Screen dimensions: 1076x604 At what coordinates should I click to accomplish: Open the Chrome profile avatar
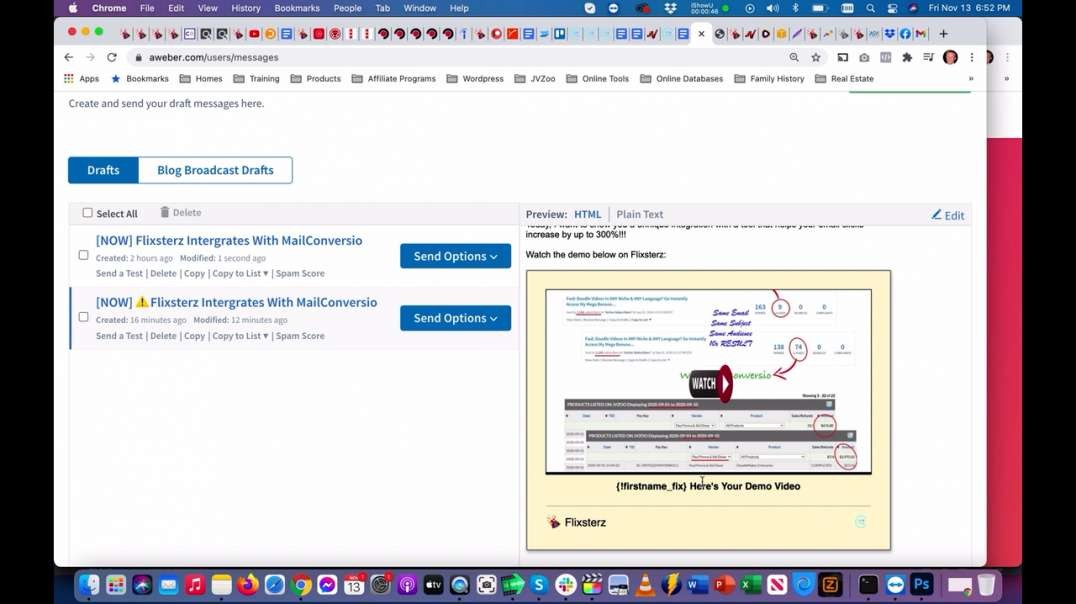click(x=950, y=58)
